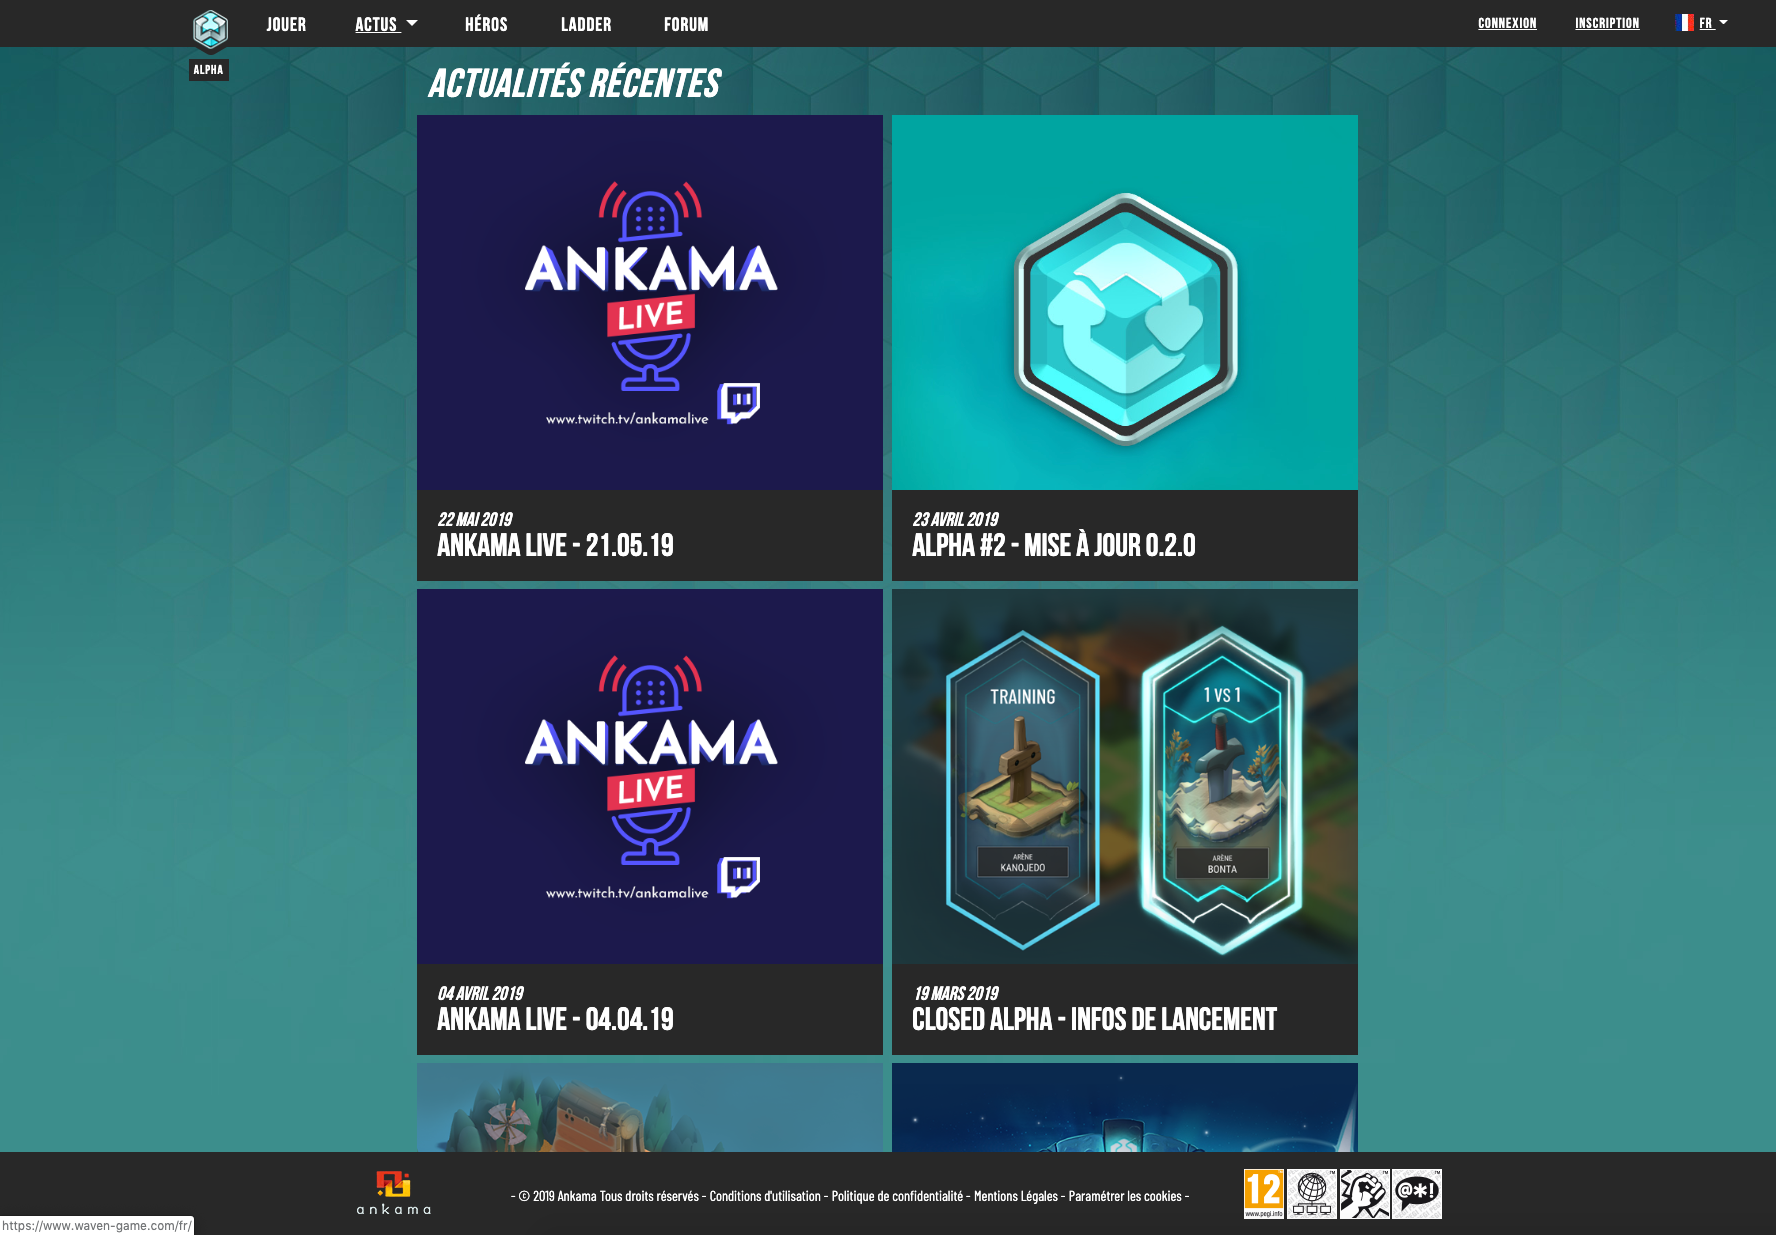Expand the ACTUS dropdown menu

pos(386,24)
